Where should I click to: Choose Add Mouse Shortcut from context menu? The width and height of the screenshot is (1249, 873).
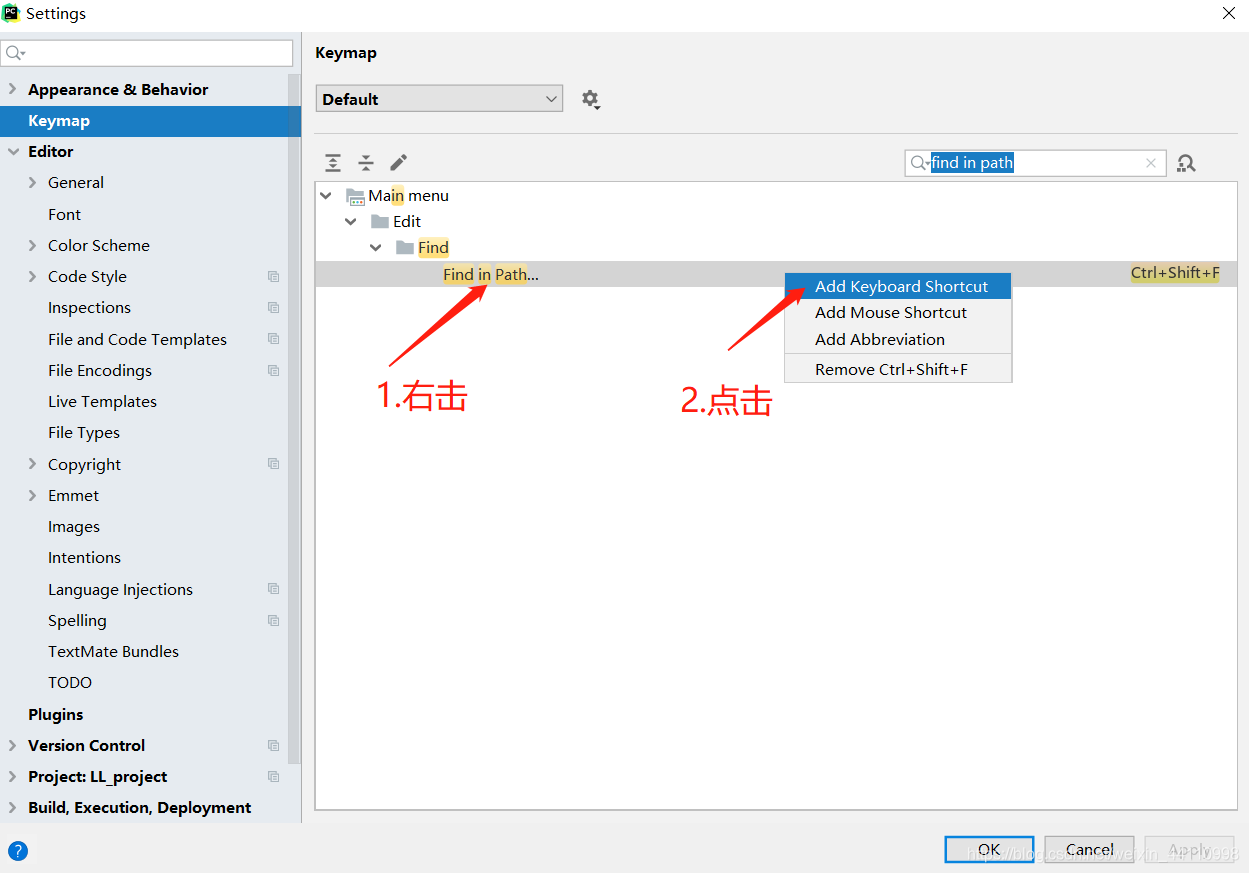click(898, 313)
